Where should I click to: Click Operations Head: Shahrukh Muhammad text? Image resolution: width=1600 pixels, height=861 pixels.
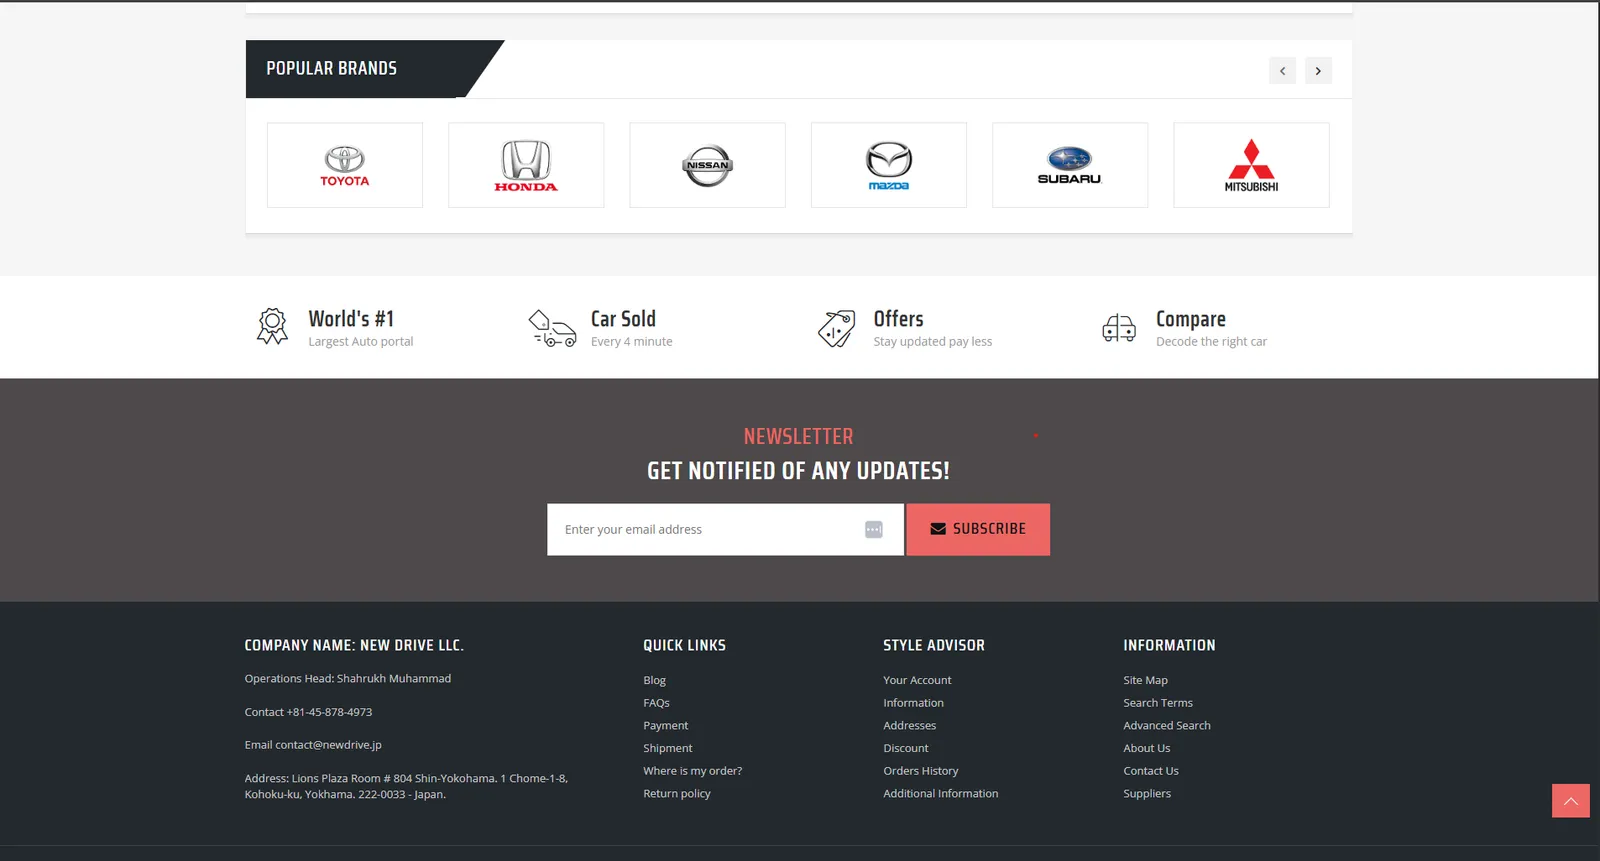[x=347, y=679]
